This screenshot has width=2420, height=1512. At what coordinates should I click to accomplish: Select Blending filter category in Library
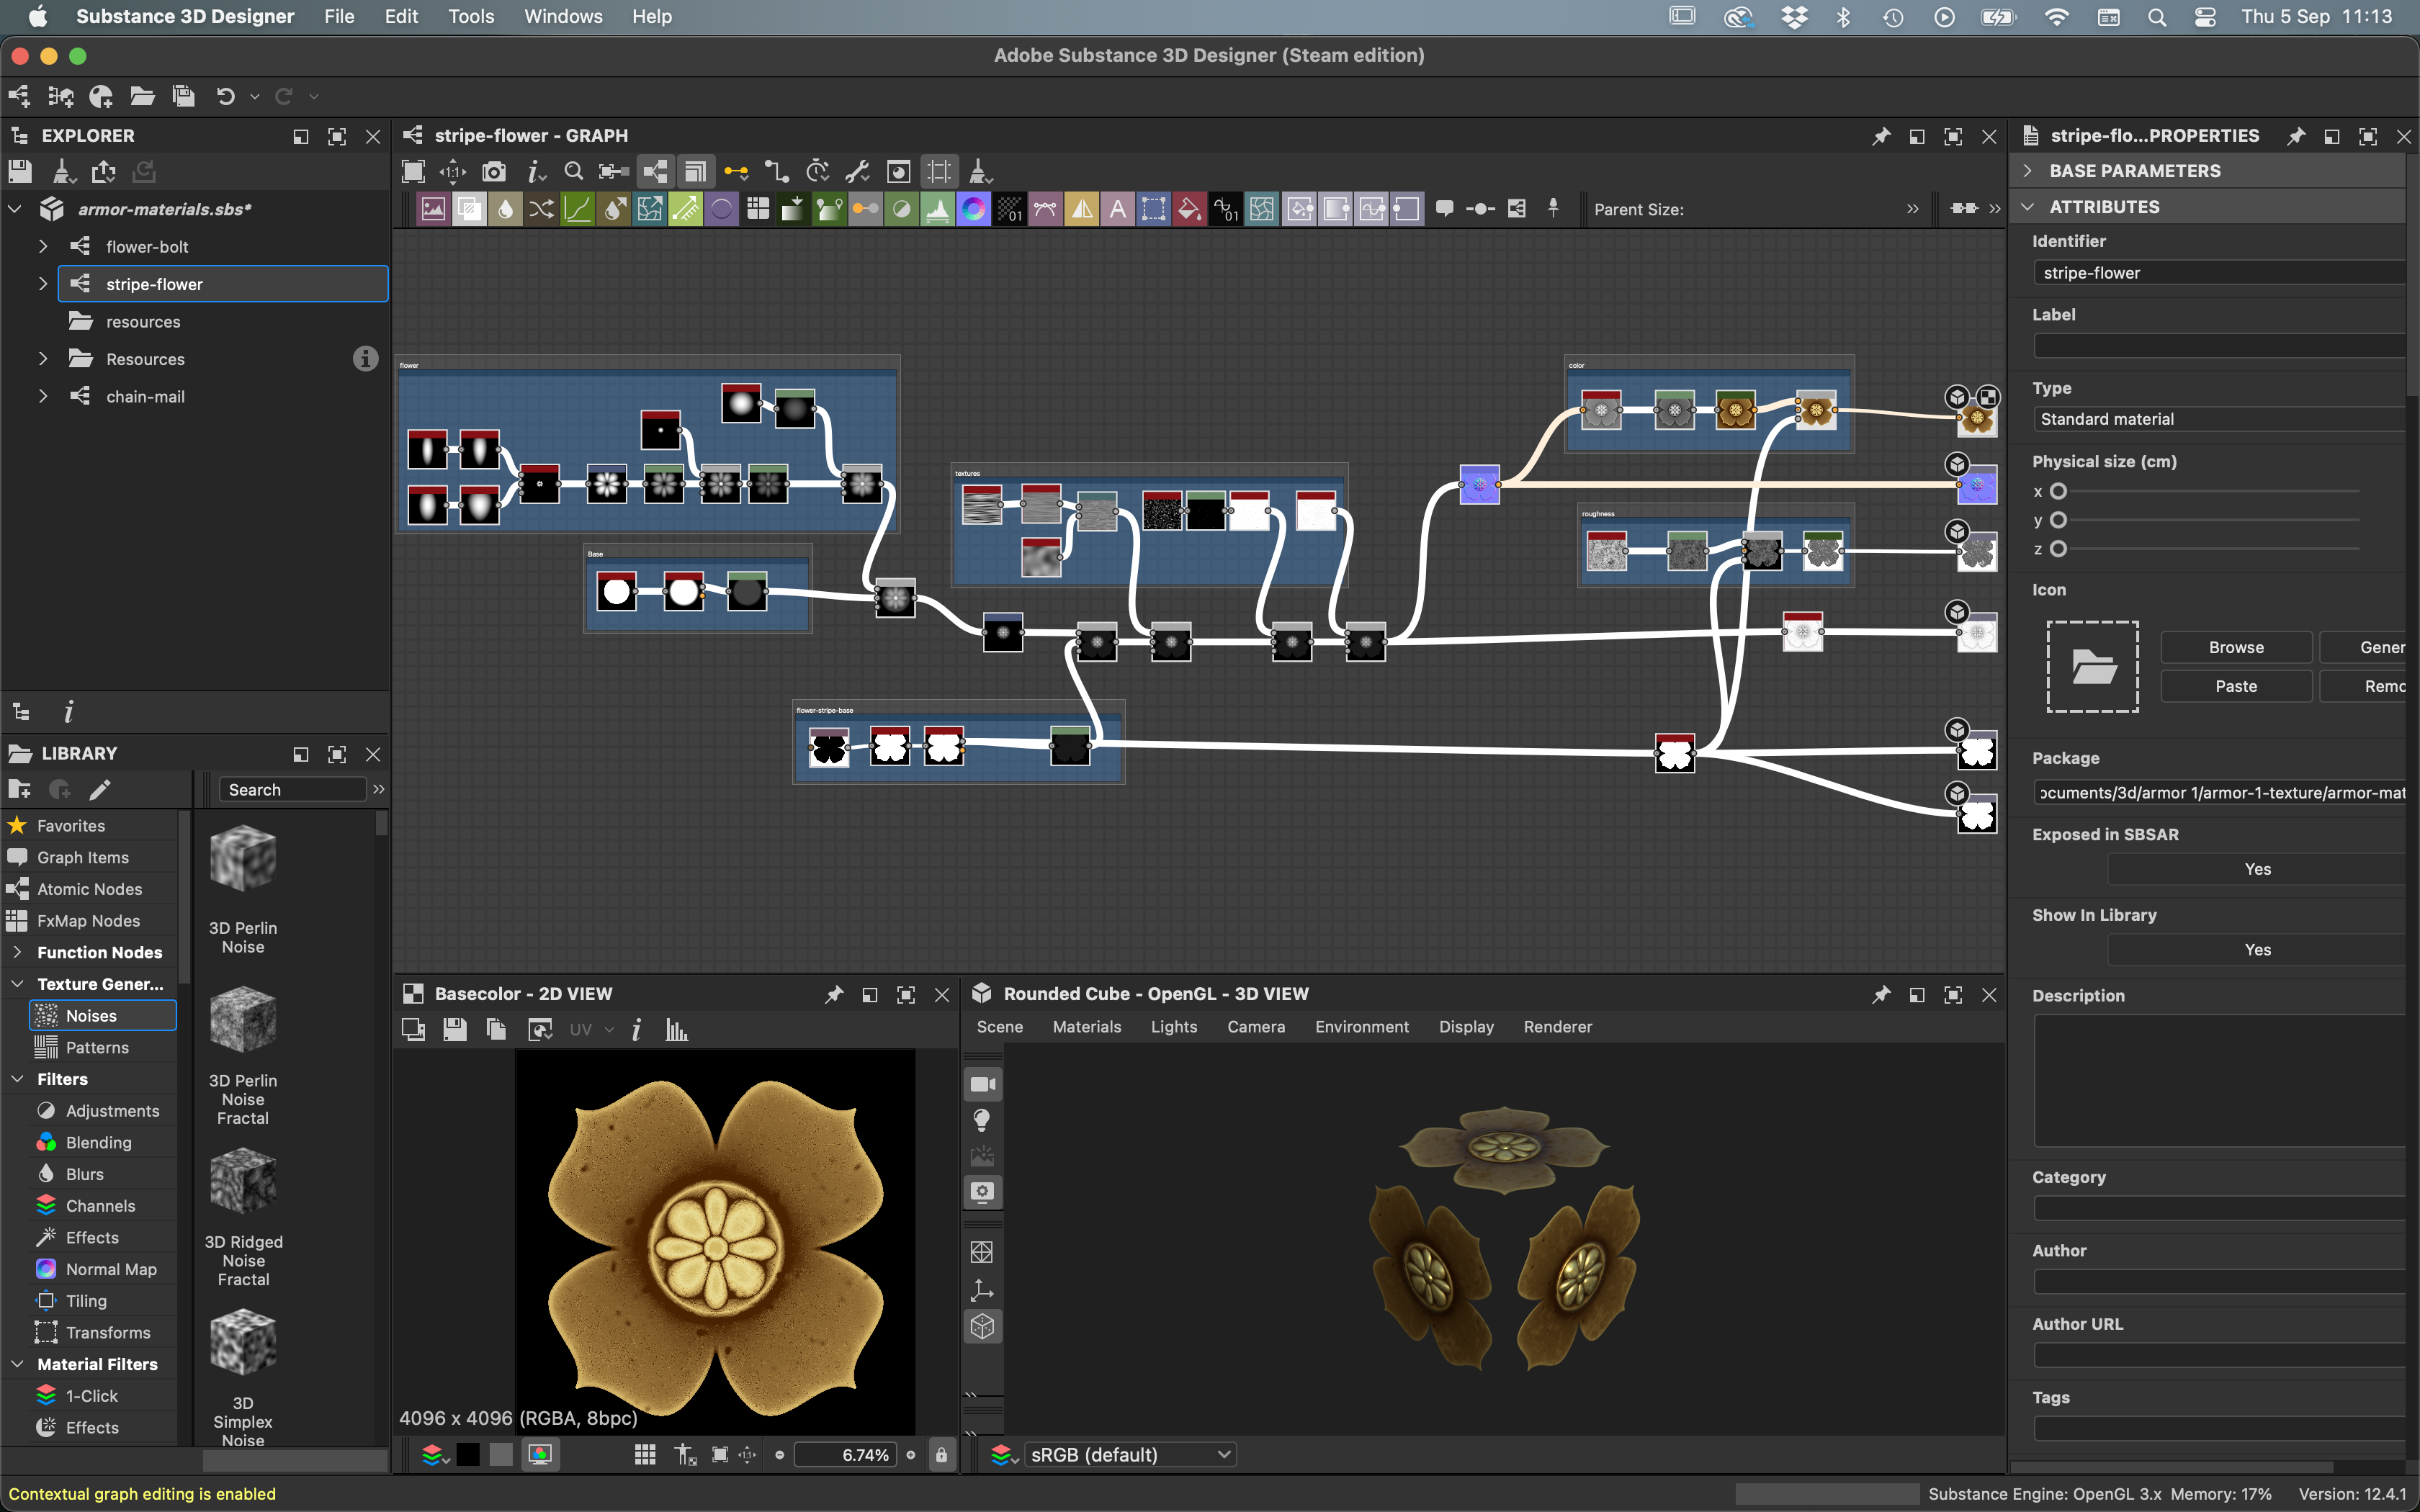click(x=98, y=1142)
